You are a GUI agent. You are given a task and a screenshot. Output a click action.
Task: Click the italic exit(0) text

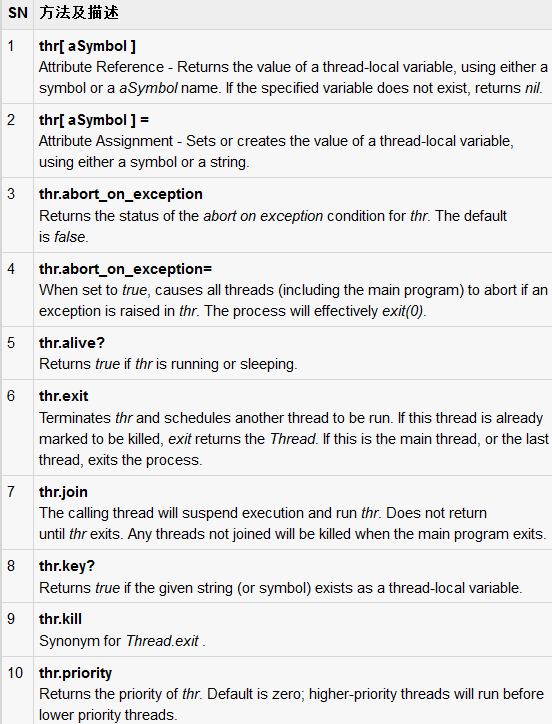click(402, 311)
